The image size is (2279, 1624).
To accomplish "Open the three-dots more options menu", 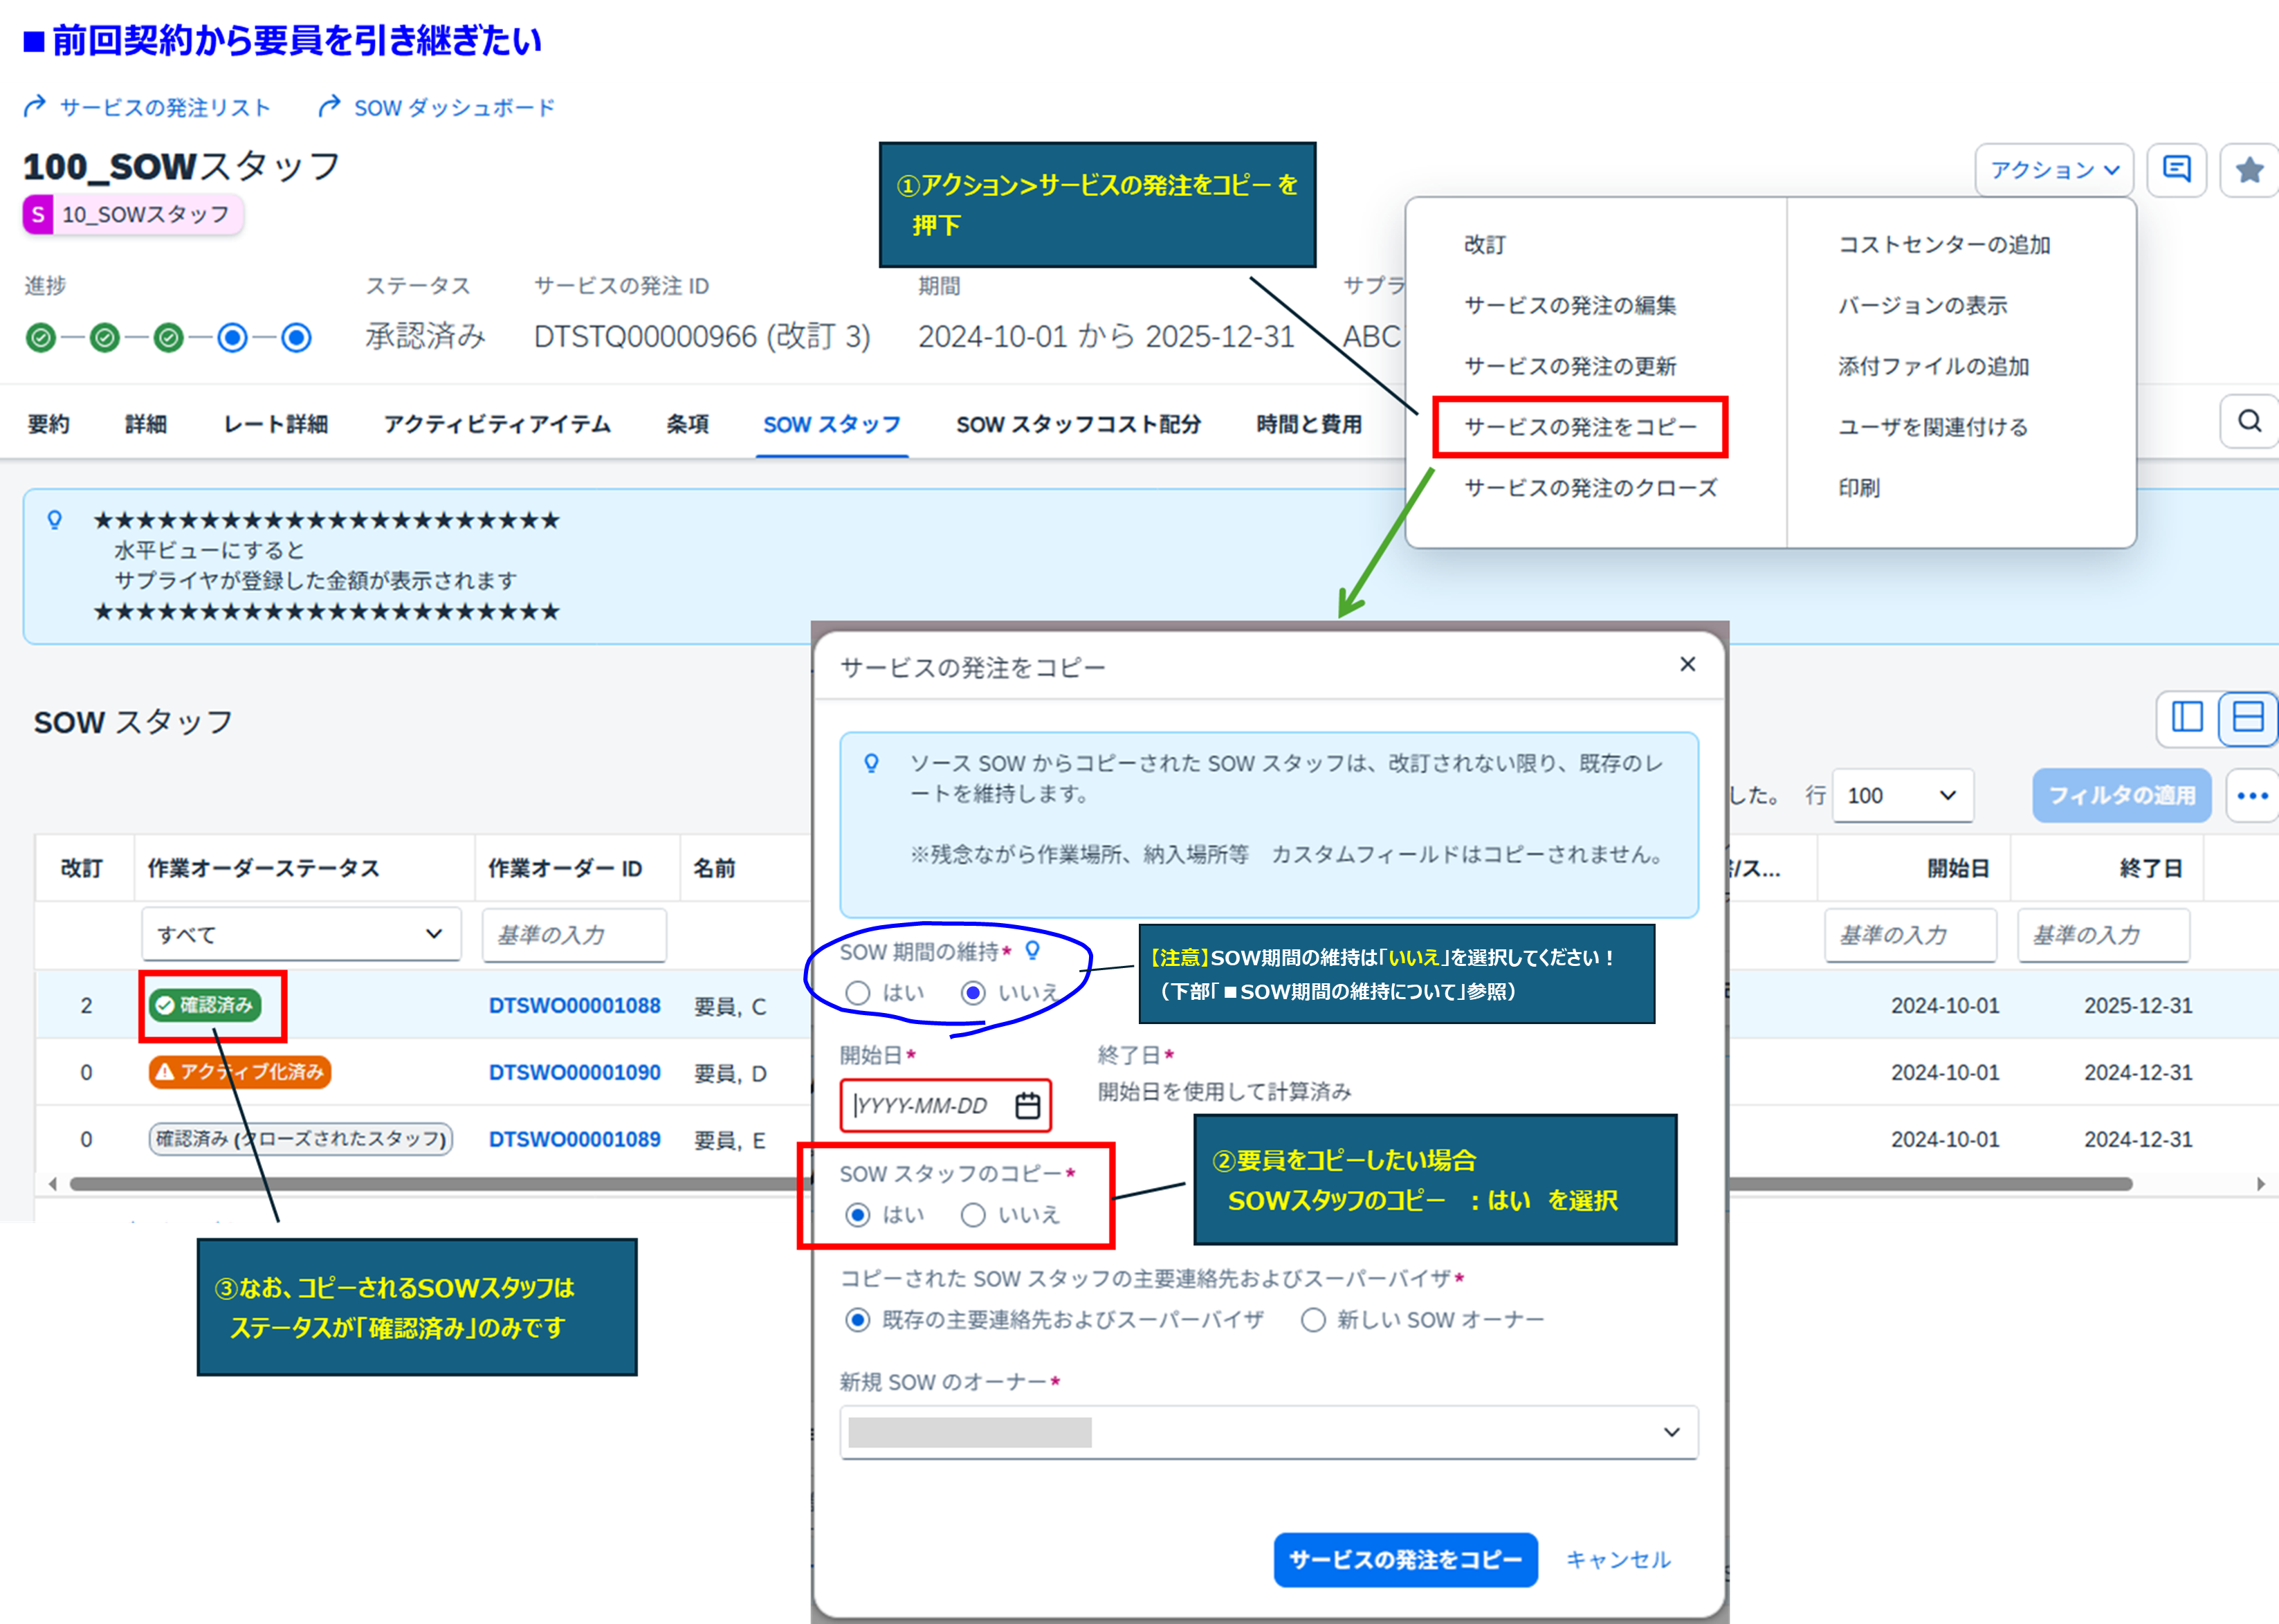I will pyautogui.click(x=2251, y=796).
